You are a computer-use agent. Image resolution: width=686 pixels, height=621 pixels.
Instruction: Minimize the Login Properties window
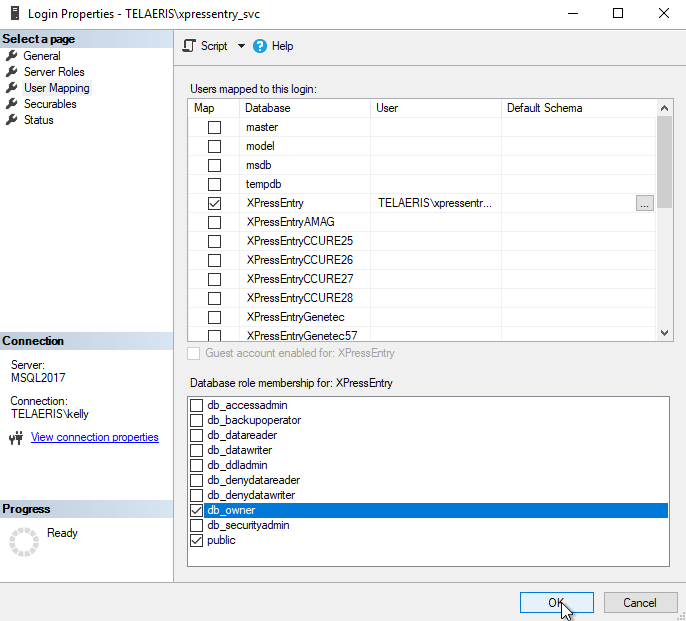tap(573, 14)
